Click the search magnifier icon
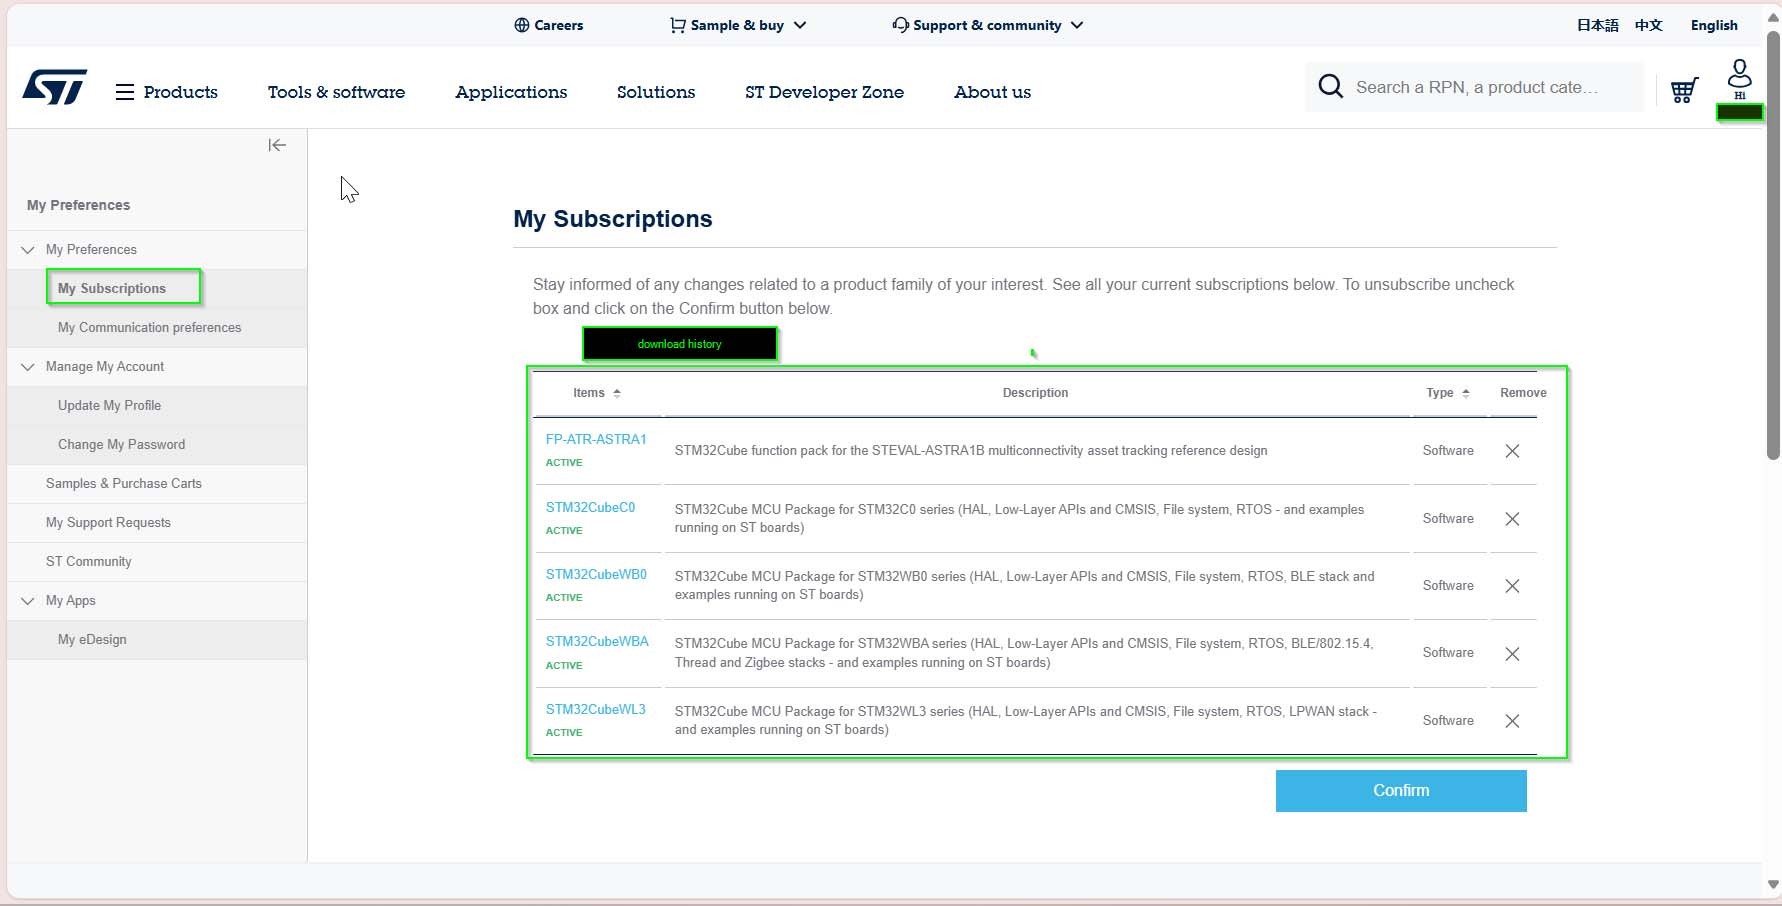Viewport: 1782px width, 906px height. [x=1330, y=86]
